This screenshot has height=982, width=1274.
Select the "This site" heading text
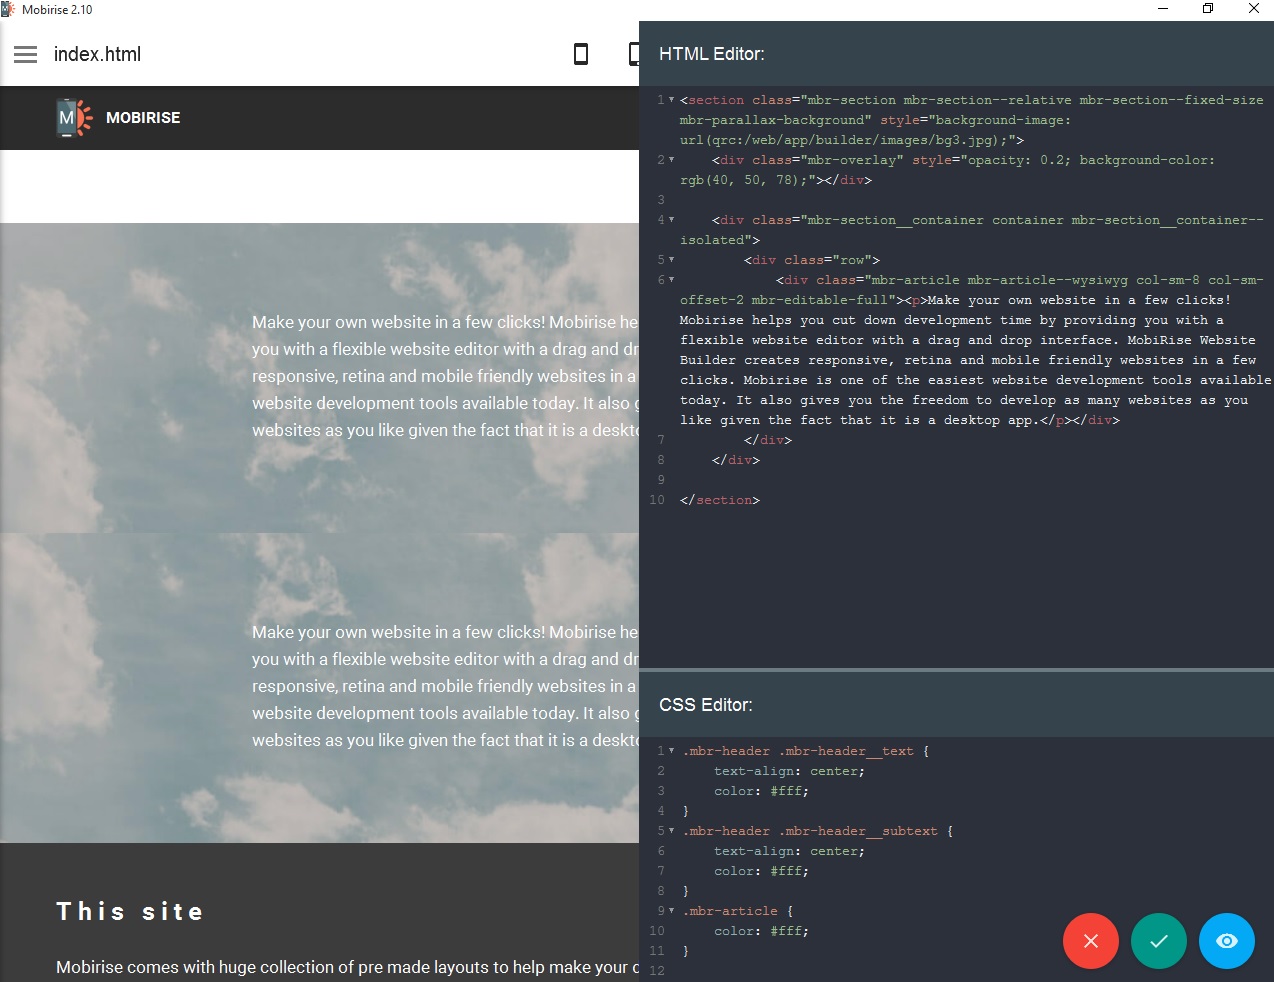click(130, 911)
